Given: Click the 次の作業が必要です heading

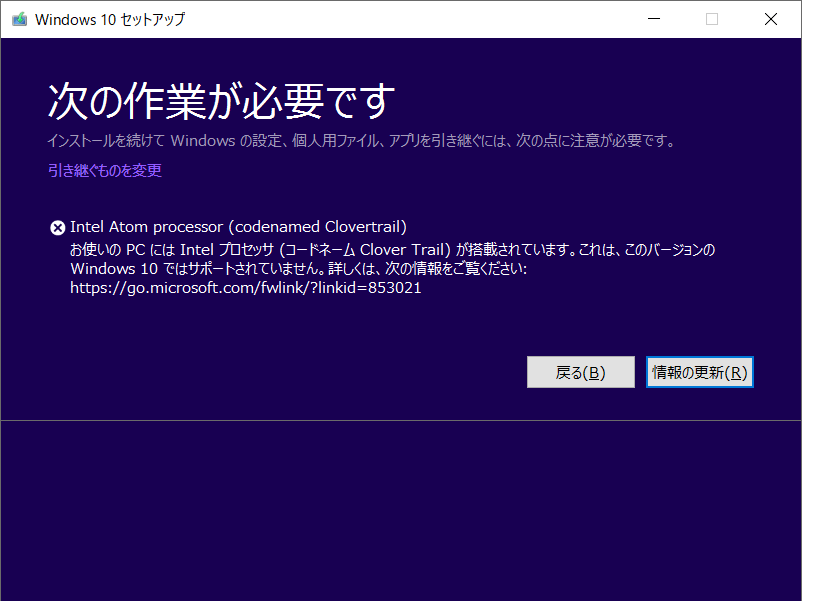Looking at the screenshot, I should (x=221, y=101).
